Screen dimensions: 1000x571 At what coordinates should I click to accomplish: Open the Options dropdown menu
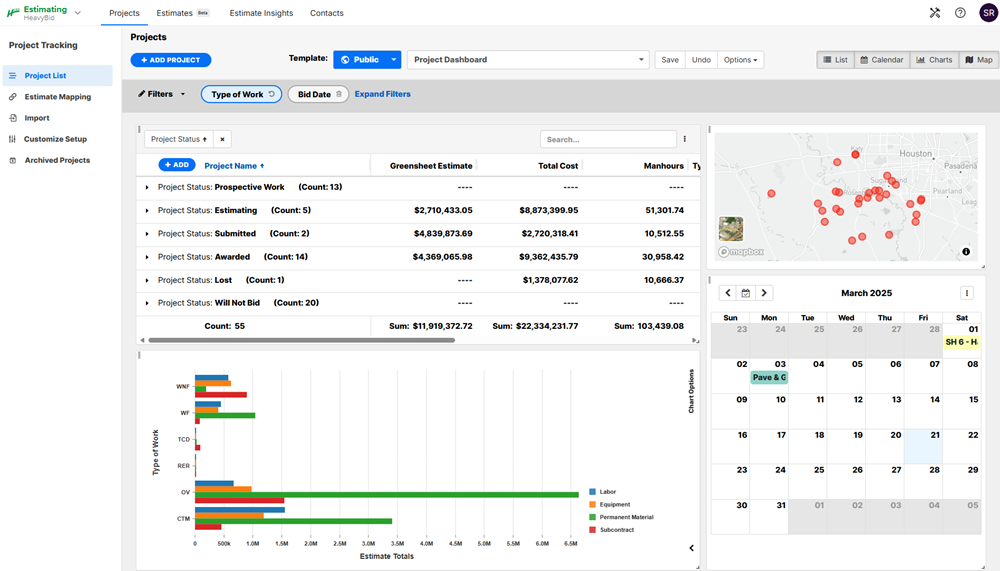pos(741,60)
